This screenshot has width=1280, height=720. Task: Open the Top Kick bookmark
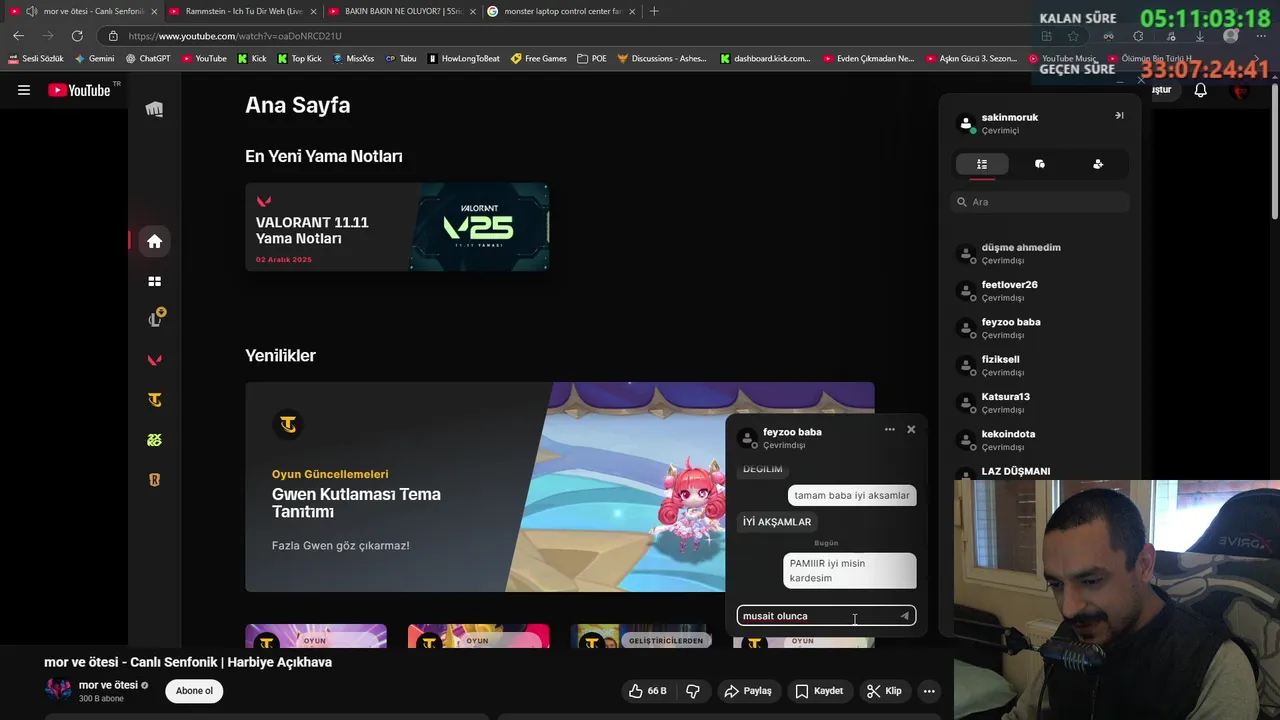coord(299,59)
